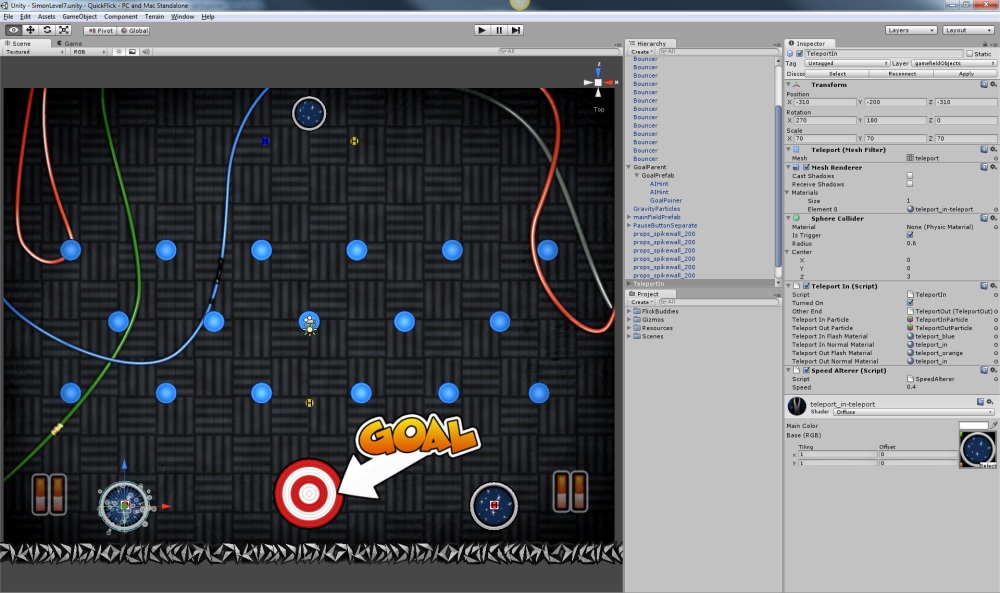Open the Layer dropdown (gamefieldObjects)
The height and width of the screenshot is (593, 1000).
[x=954, y=63]
